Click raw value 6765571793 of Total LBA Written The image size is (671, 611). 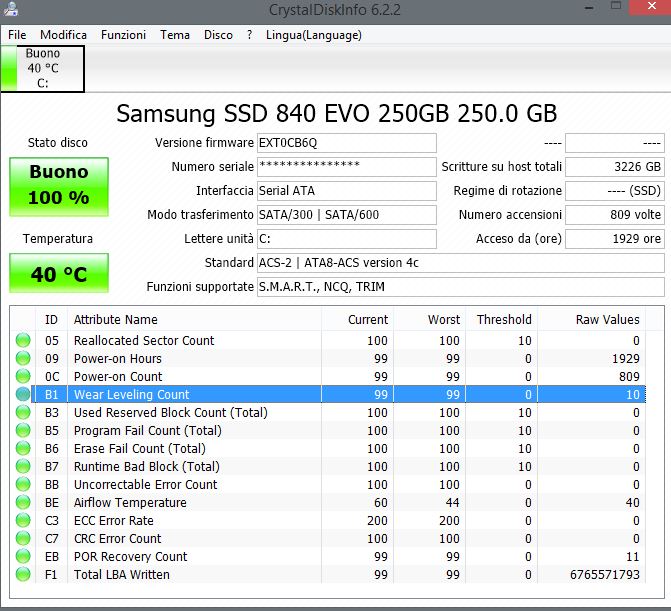[605, 575]
